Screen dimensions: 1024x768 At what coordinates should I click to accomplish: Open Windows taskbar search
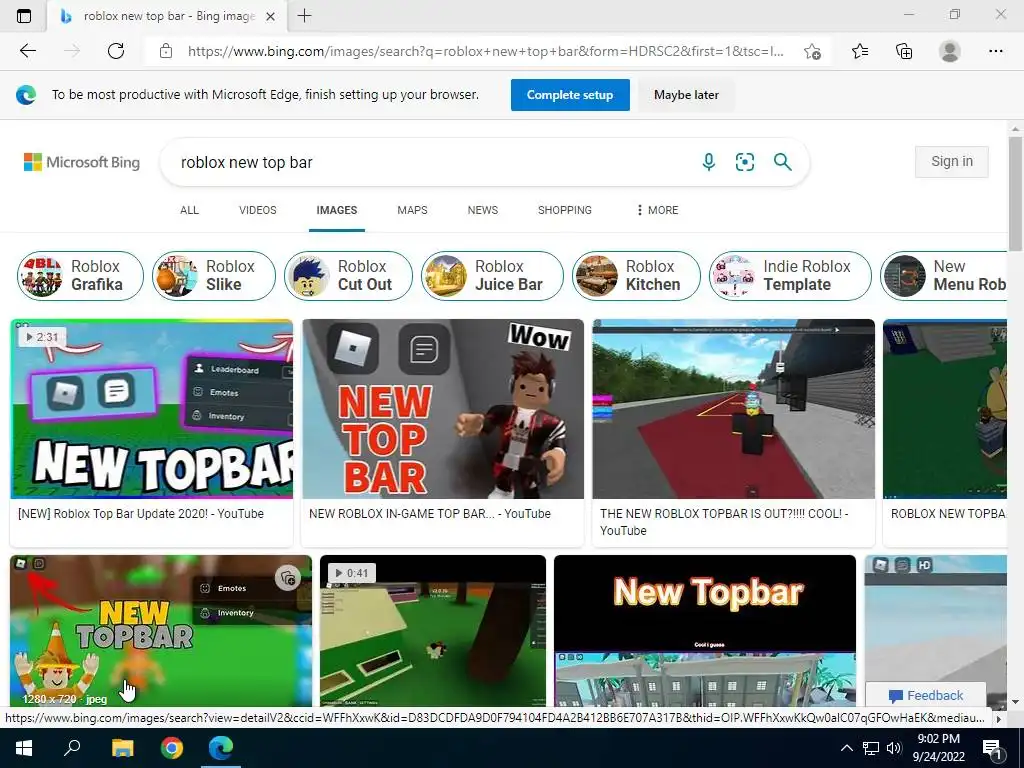click(x=72, y=747)
